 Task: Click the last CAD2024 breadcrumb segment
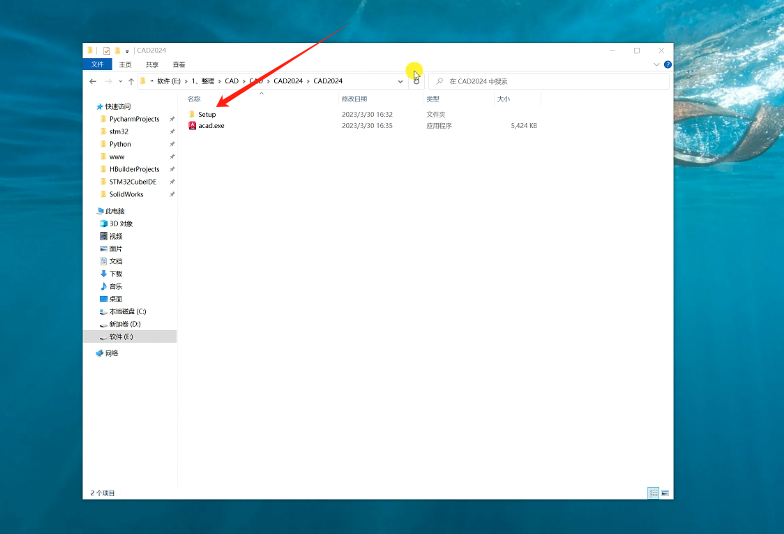tap(328, 81)
